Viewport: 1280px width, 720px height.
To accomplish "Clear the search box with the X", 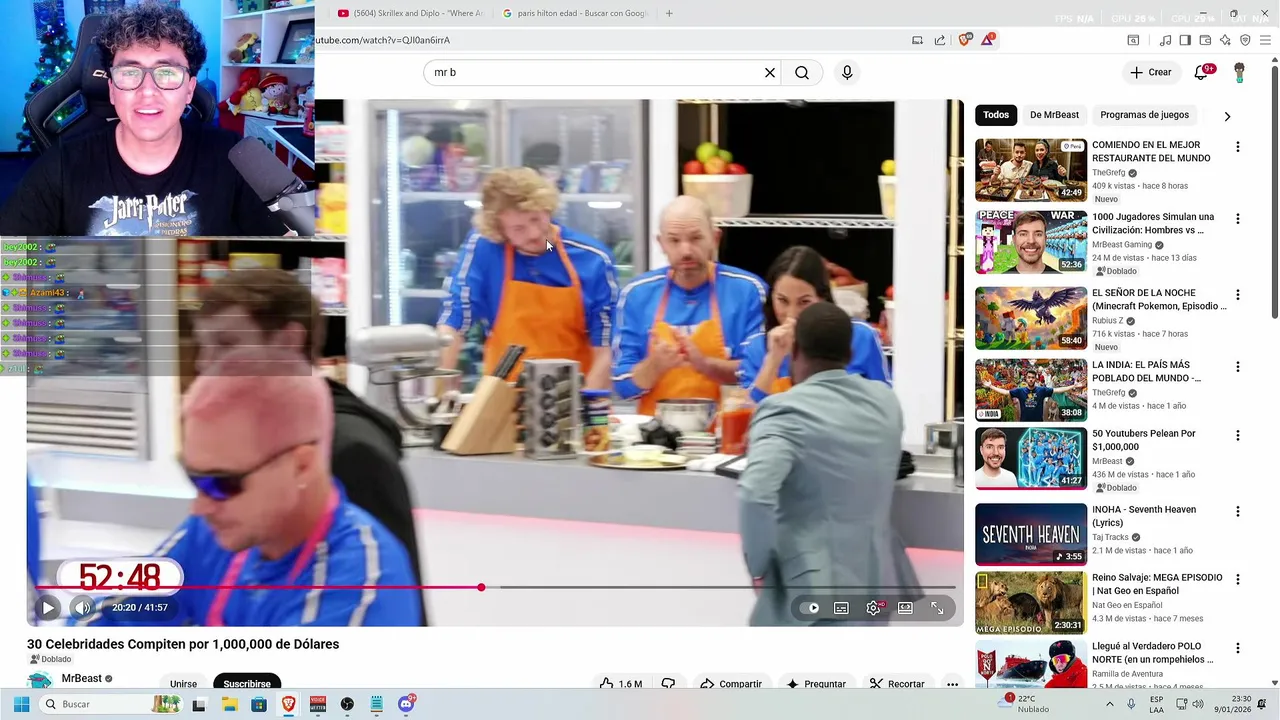I will pos(770,72).
